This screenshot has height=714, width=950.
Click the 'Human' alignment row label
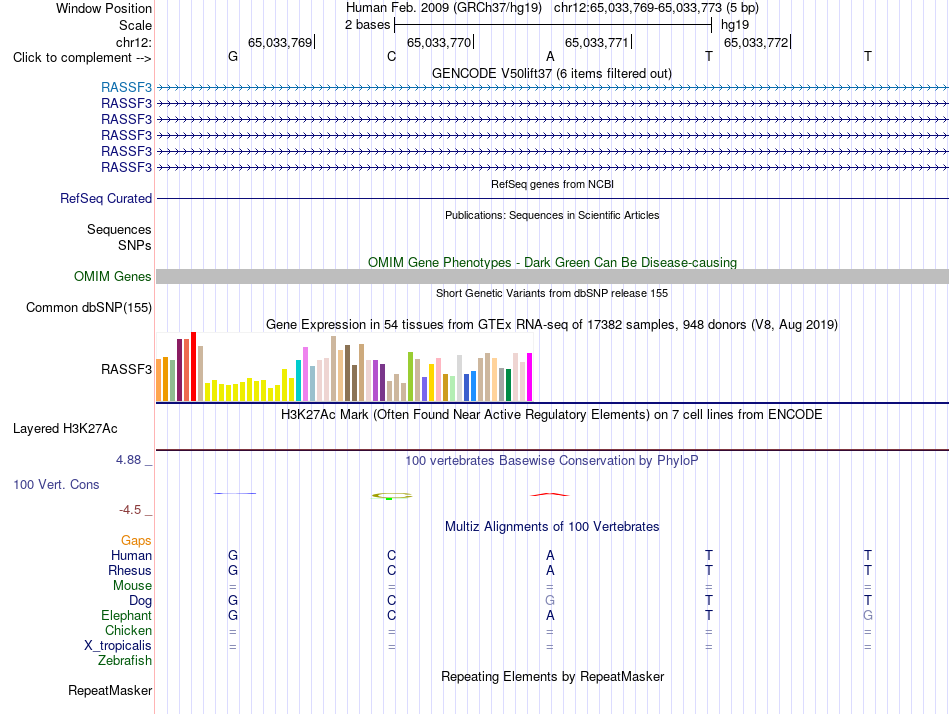click(x=131, y=555)
